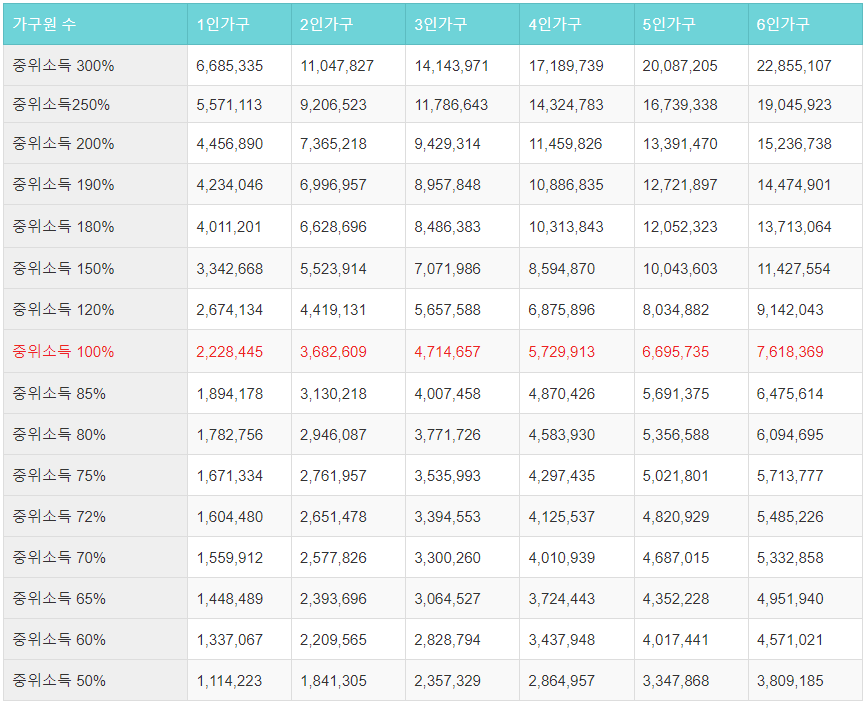Click the value 1,671,334
The height and width of the screenshot is (707, 867).
[x=230, y=475]
